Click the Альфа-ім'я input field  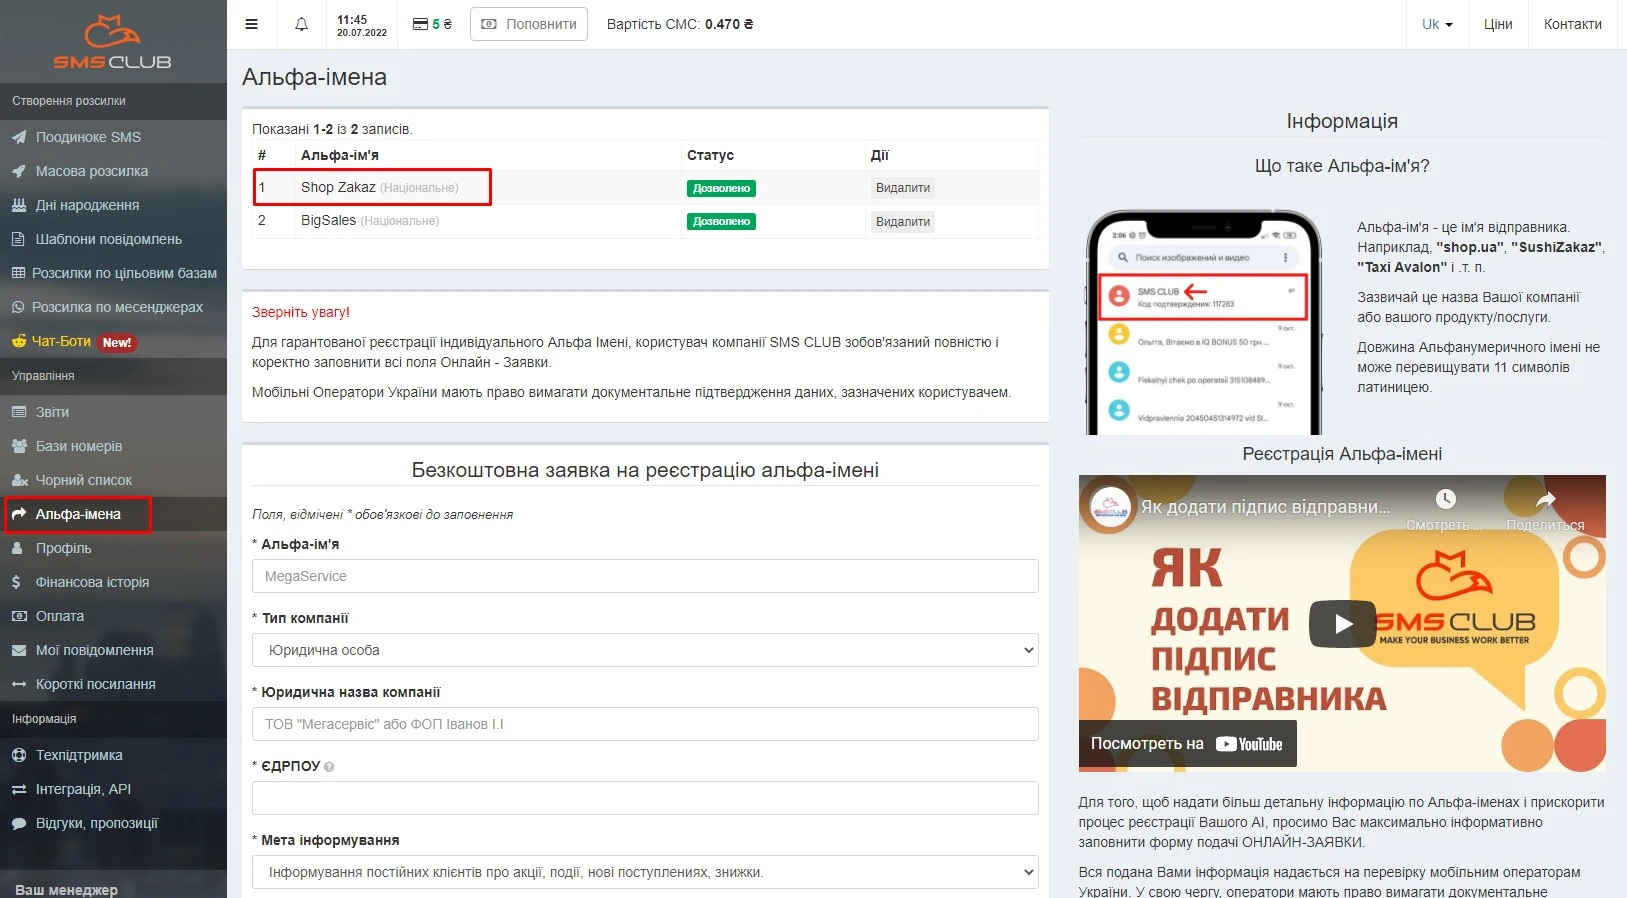(645, 576)
